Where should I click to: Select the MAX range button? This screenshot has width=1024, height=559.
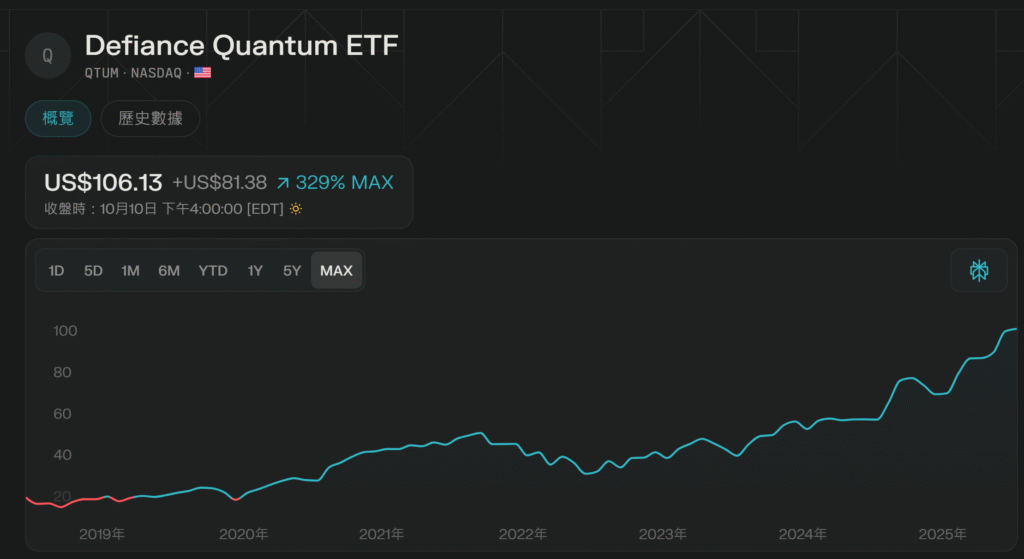click(x=336, y=270)
